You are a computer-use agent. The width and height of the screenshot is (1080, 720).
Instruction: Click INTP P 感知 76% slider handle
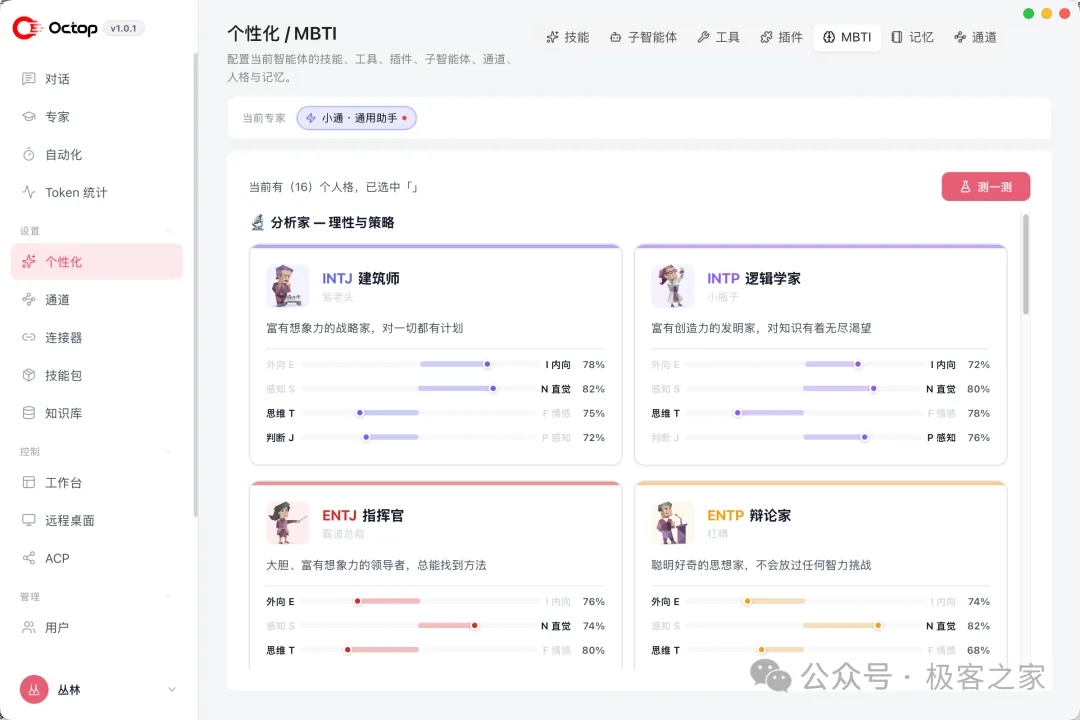(x=864, y=438)
